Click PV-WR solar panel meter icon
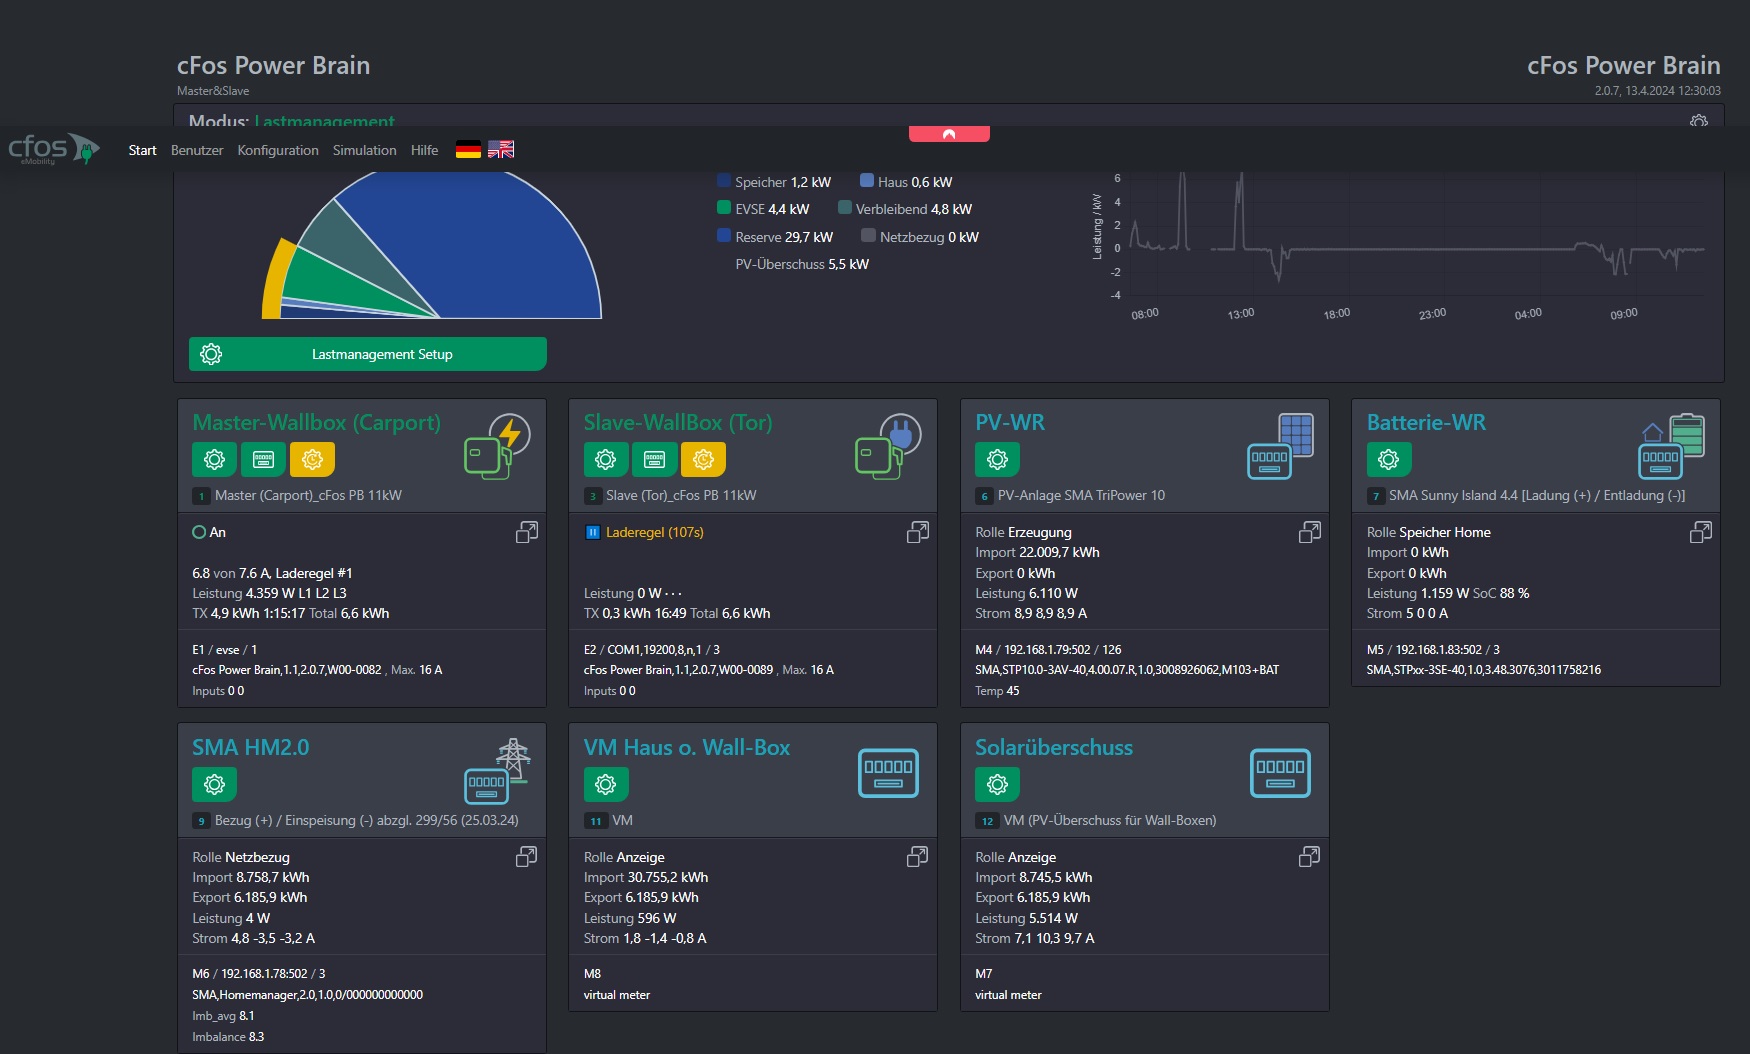The image size is (1750, 1054). (1281, 446)
